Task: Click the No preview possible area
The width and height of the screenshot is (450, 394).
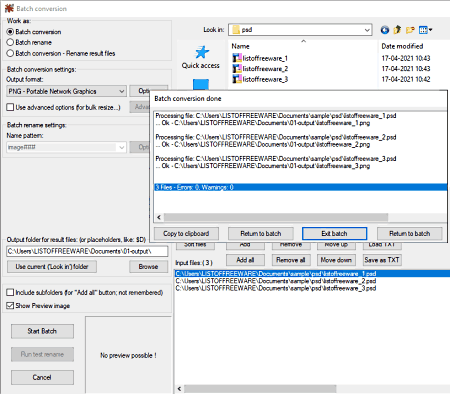Action: pos(128,355)
